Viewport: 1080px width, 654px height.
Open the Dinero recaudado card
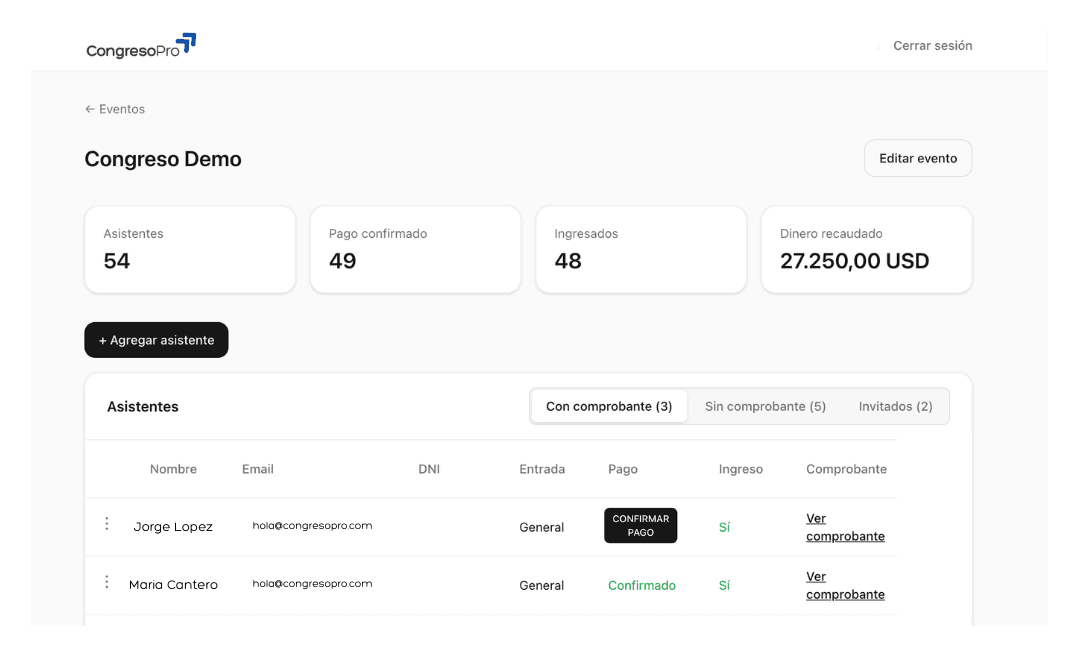click(866, 250)
